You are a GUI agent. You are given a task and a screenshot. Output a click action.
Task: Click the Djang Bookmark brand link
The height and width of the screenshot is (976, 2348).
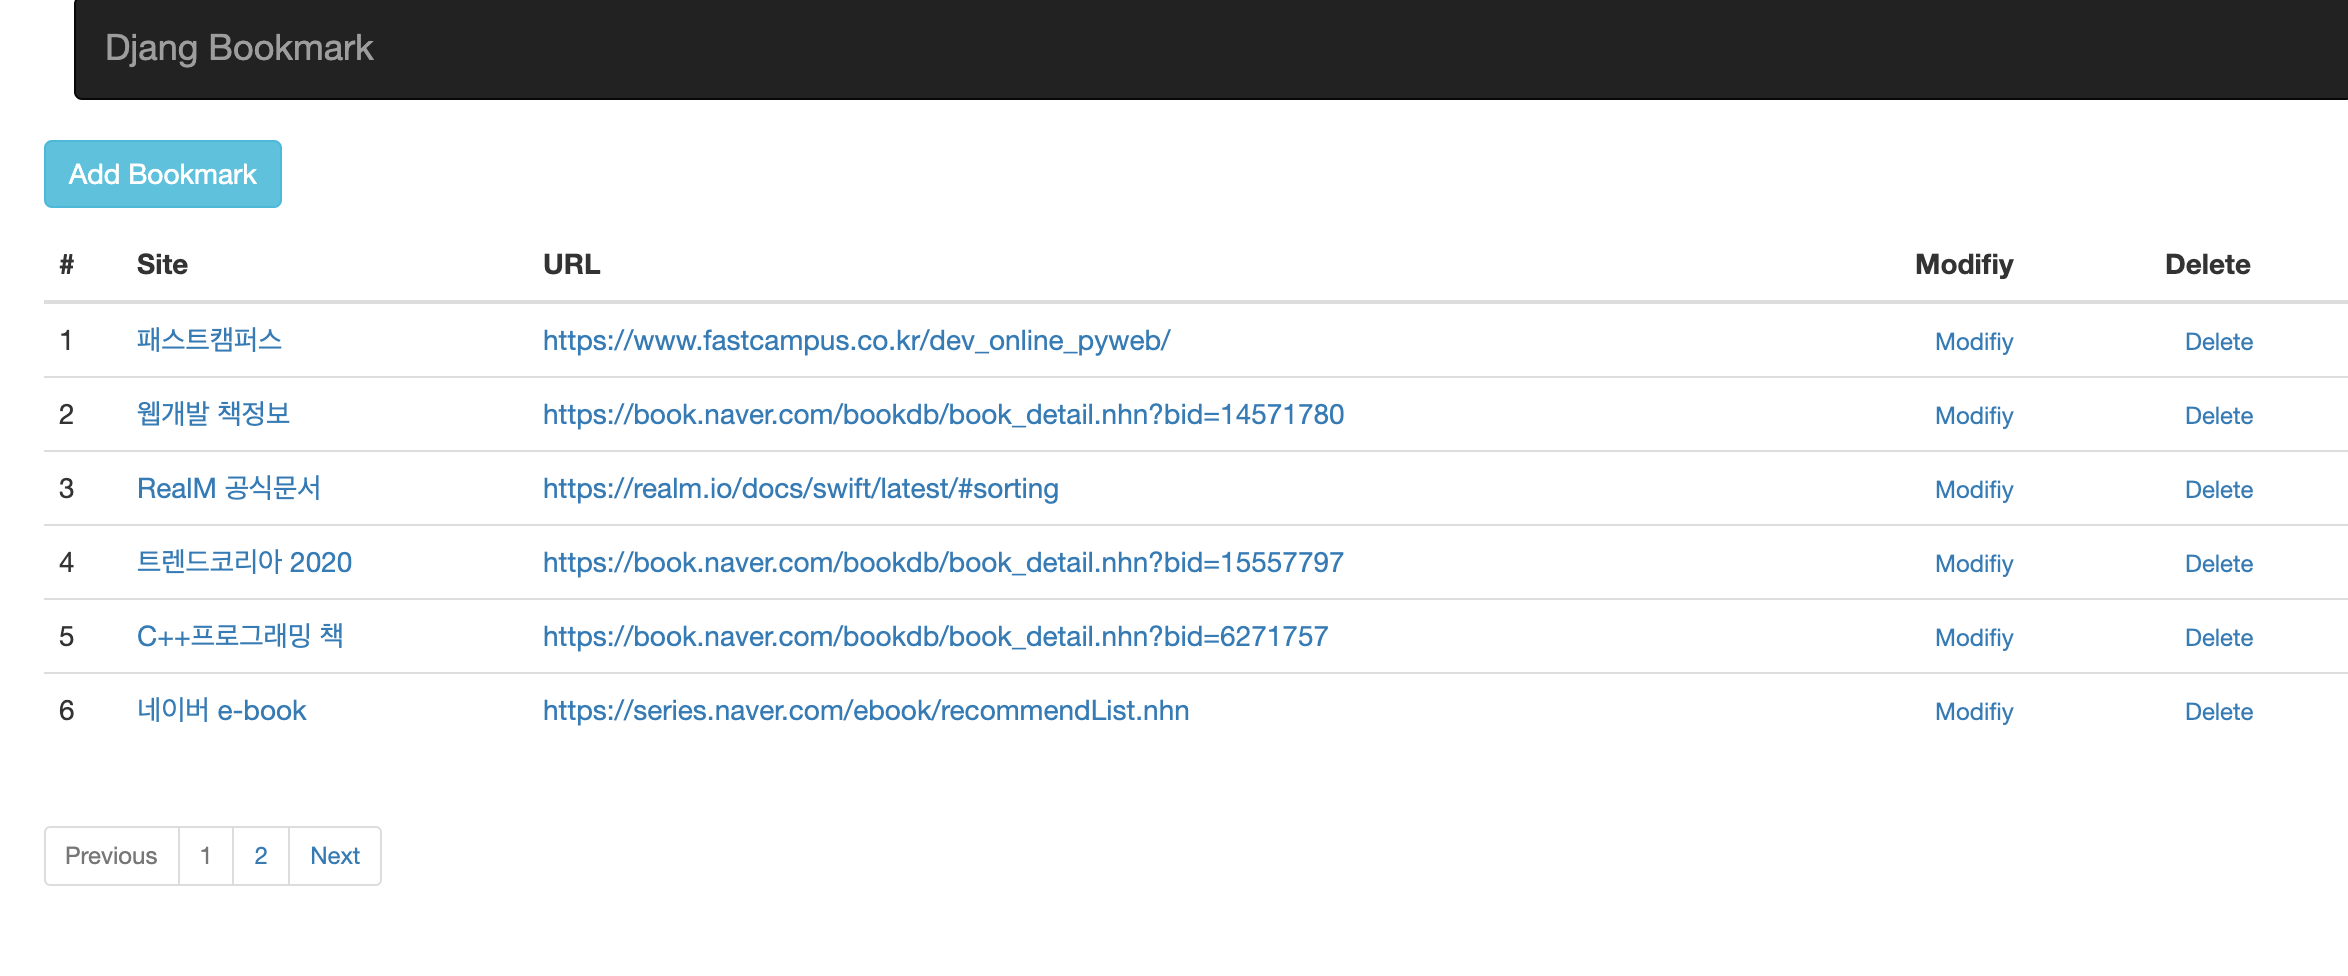[239, 48]
